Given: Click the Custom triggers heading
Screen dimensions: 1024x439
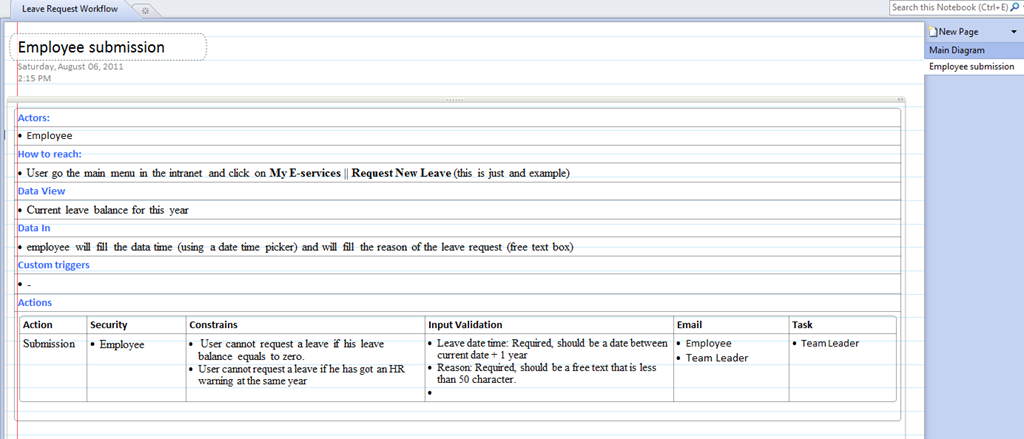Looking at the screenshot, I should 54,265.
